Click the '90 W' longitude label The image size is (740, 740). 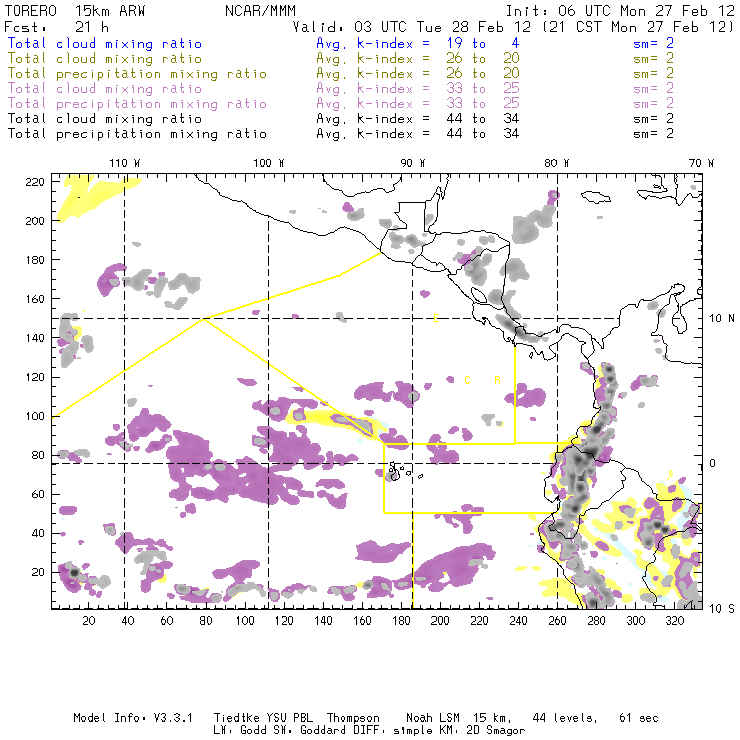(412, 163)
